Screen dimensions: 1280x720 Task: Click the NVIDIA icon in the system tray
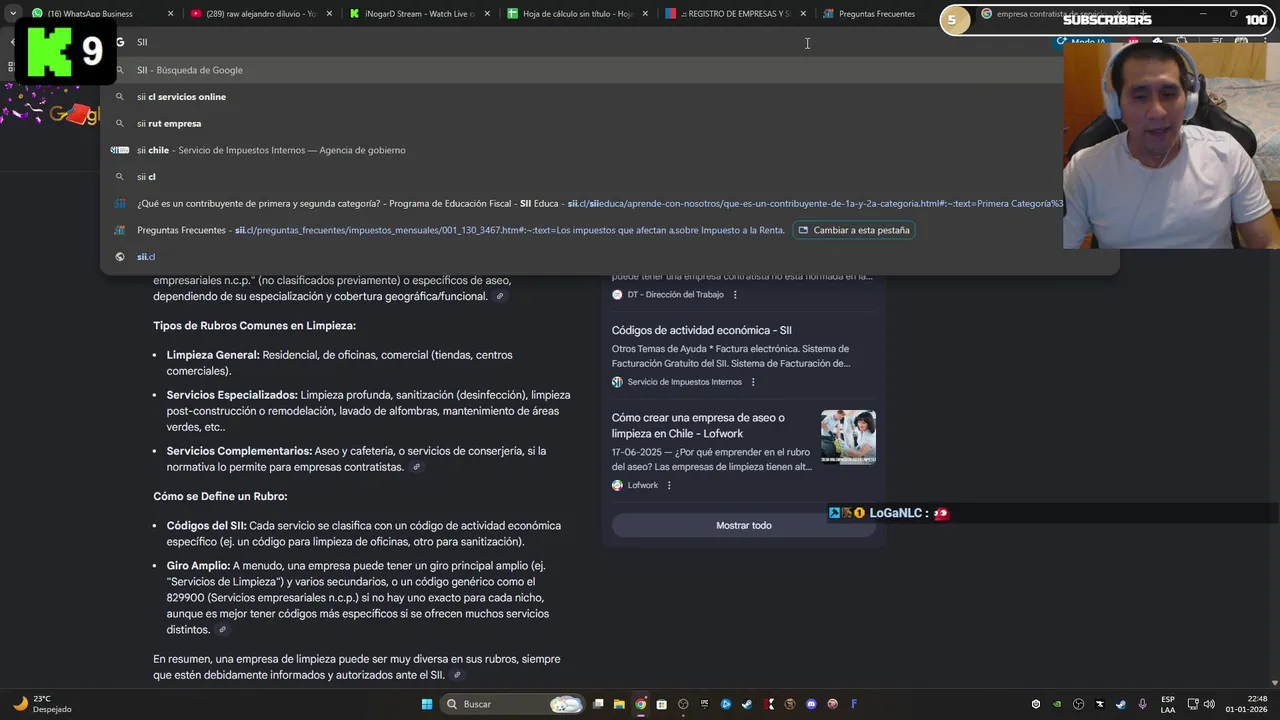pyautogui.click(x=1057, y=704)
